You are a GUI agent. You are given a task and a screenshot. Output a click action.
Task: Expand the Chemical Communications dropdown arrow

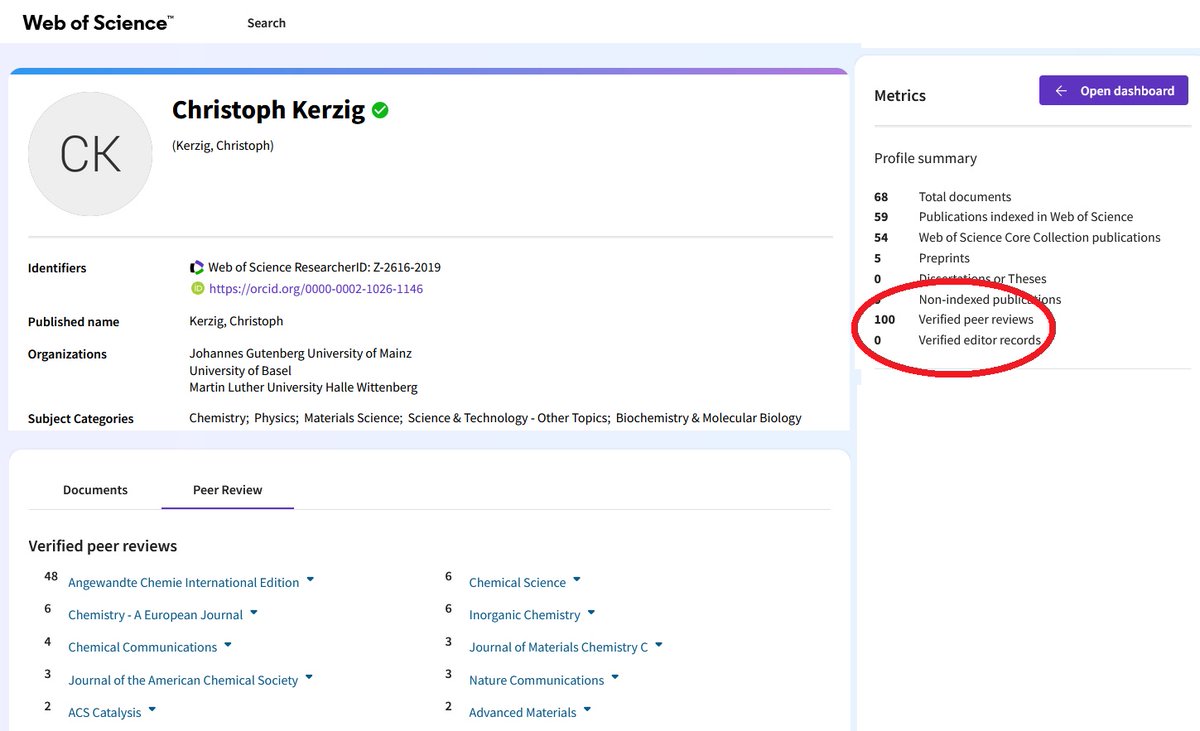click(228, 645)
